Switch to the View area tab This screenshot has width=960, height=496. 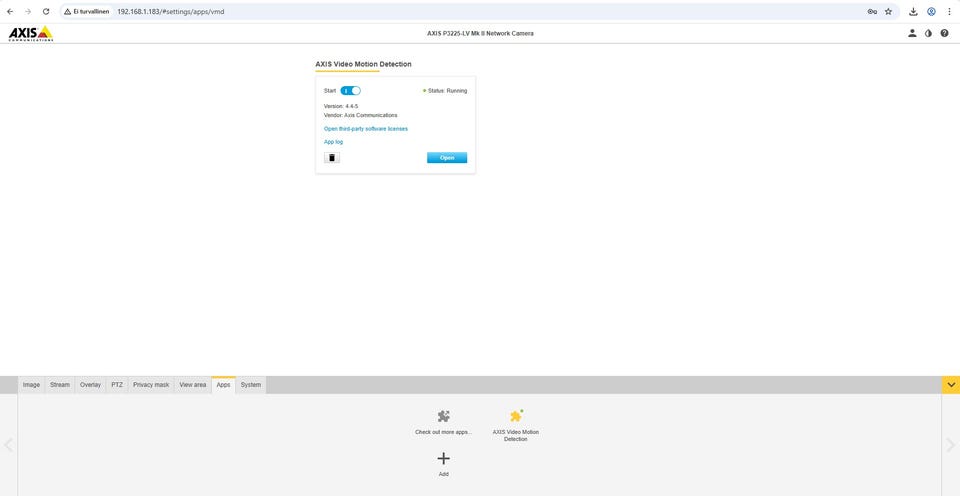point(192,385)
